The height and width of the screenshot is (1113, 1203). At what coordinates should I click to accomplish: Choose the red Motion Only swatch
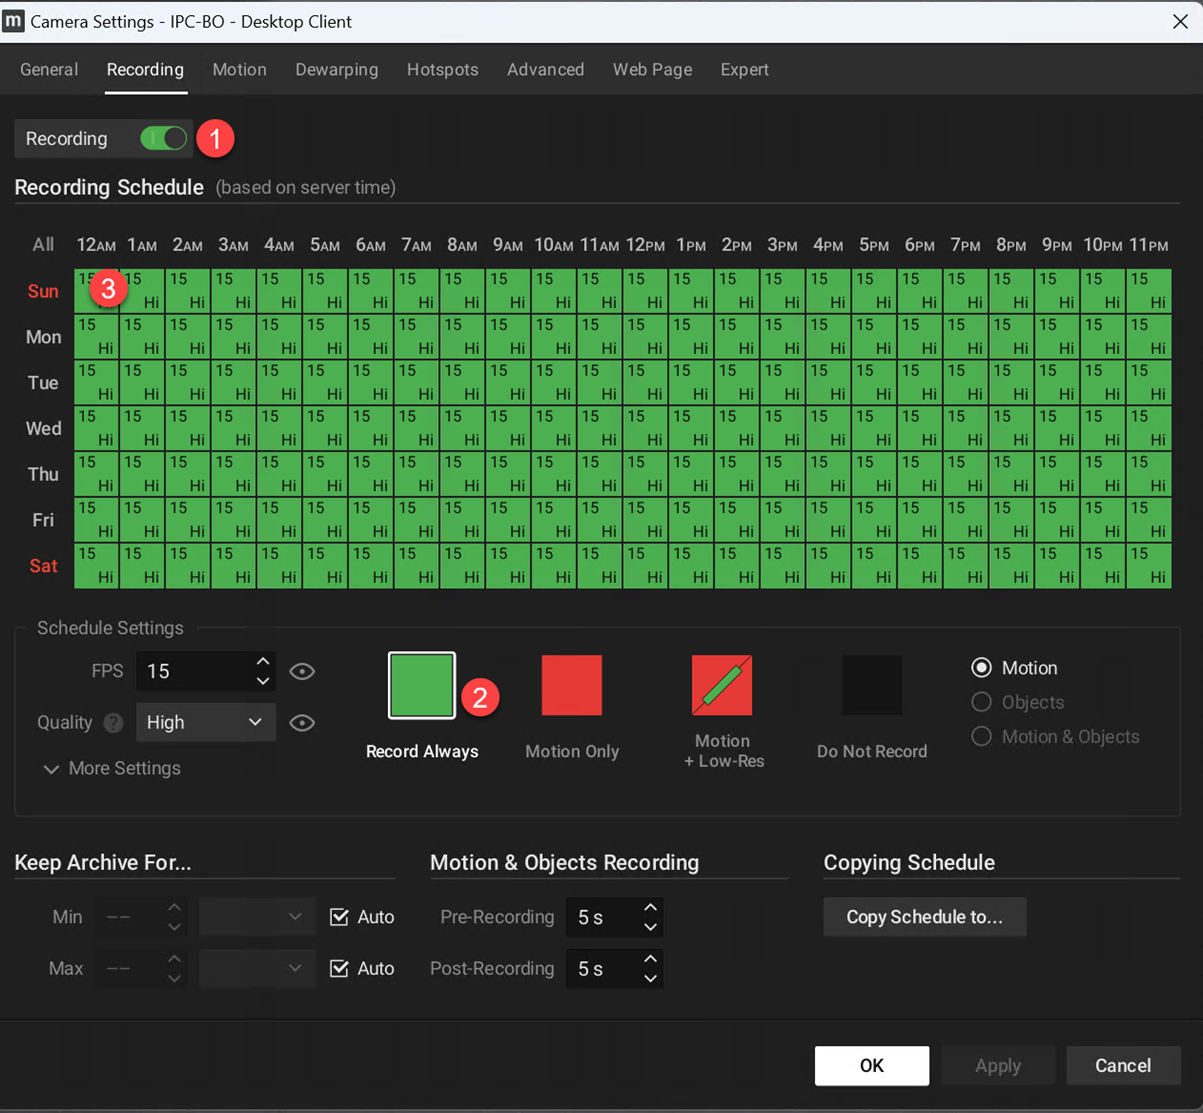(572, 686)
